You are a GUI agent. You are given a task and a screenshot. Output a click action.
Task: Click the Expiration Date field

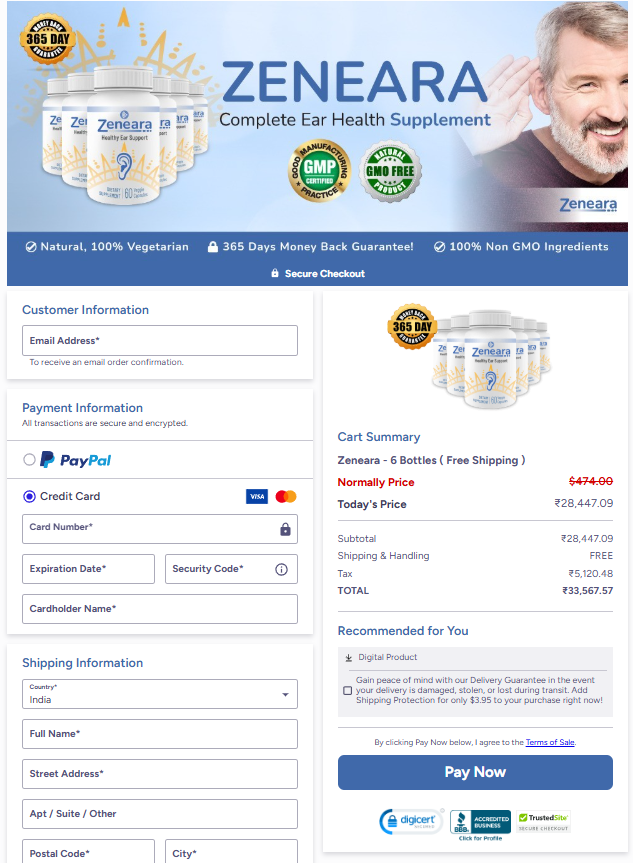click(88, 569)
